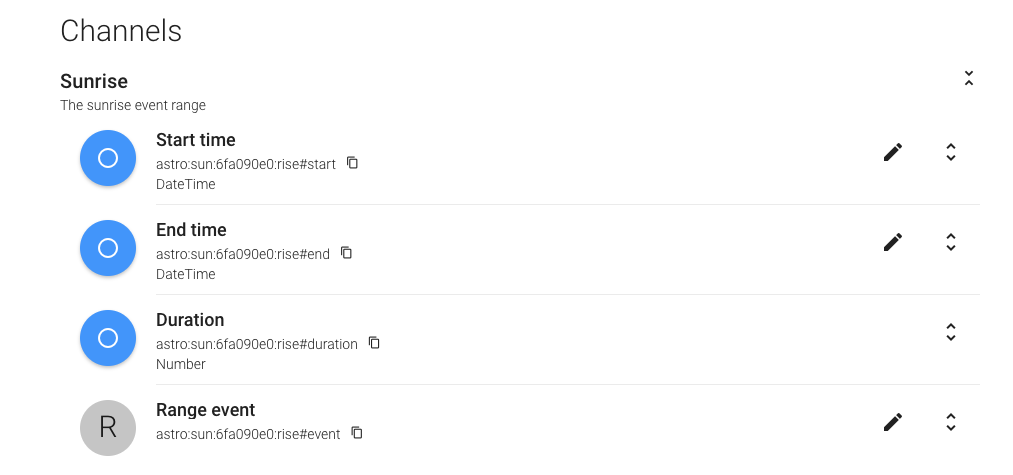Copy the rise#duration channel UID
The image size is (1013, 475).
coord(374,342)
